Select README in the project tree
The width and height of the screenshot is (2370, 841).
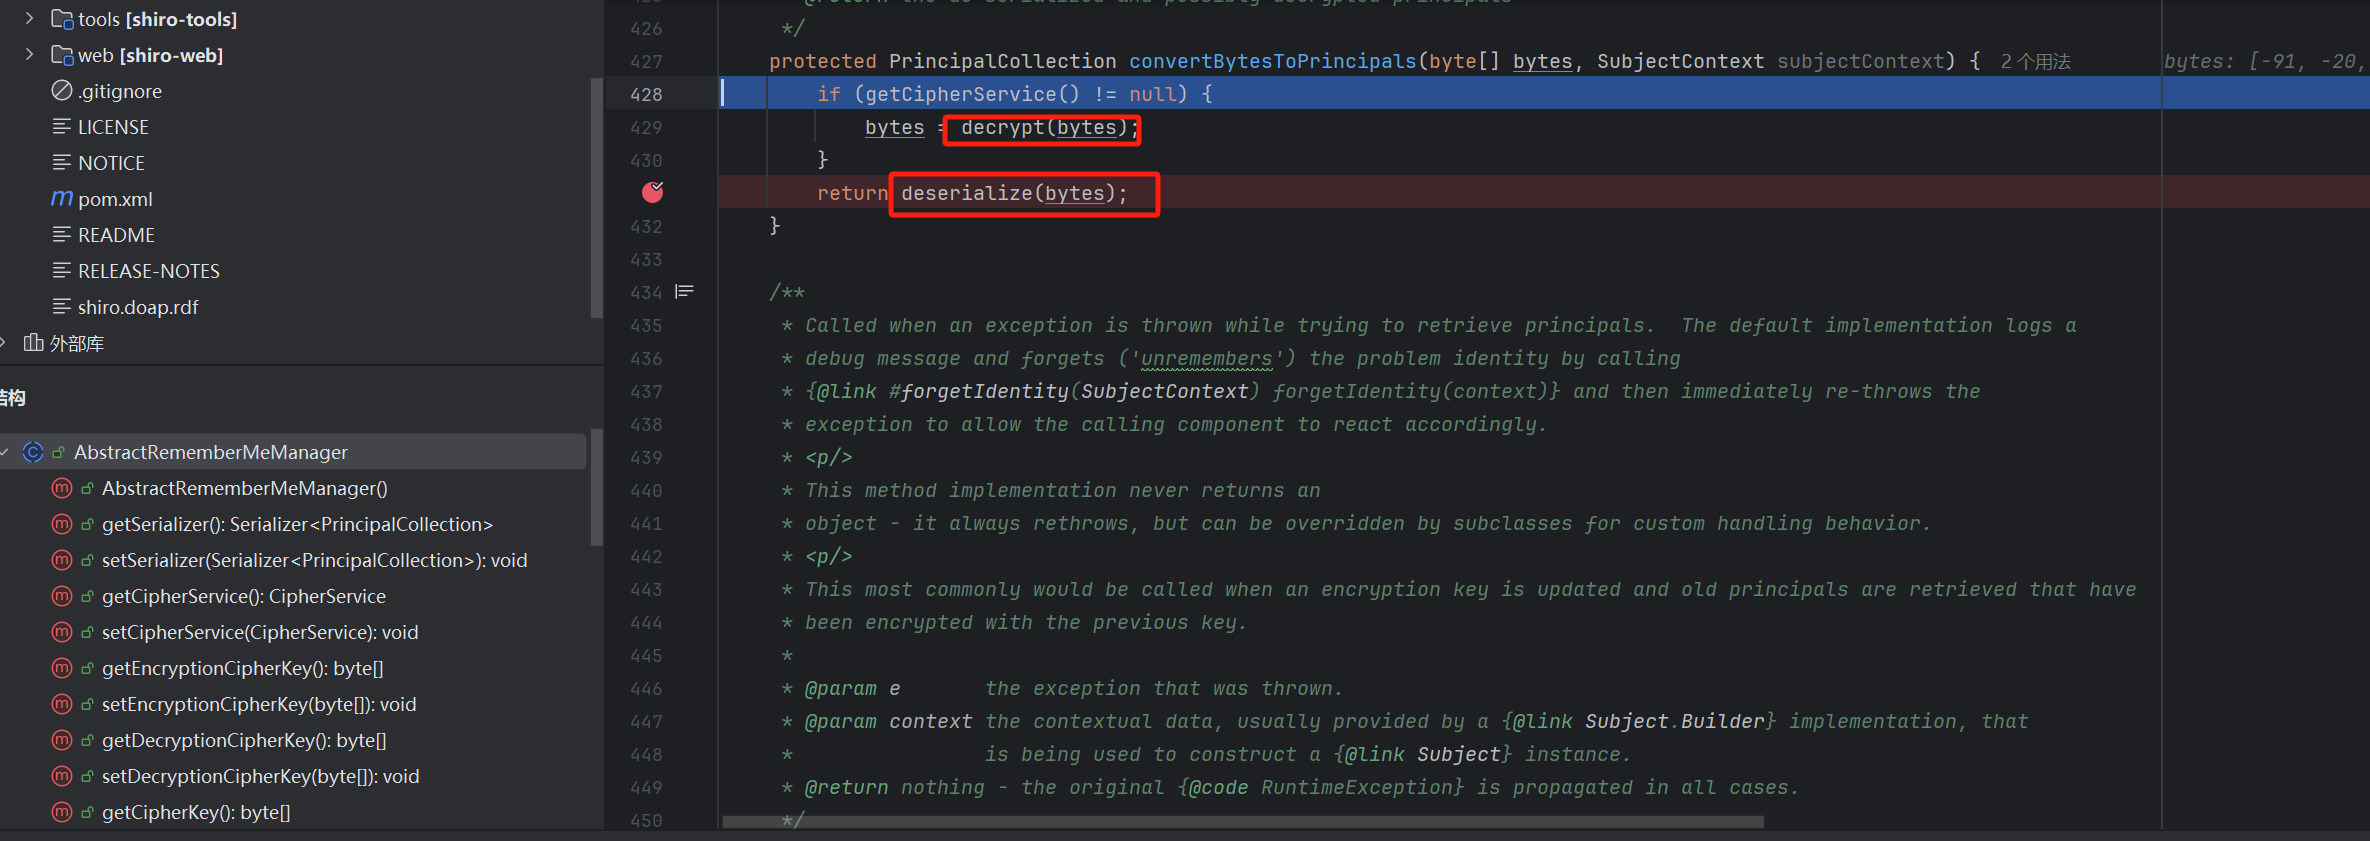click(116, 235)
